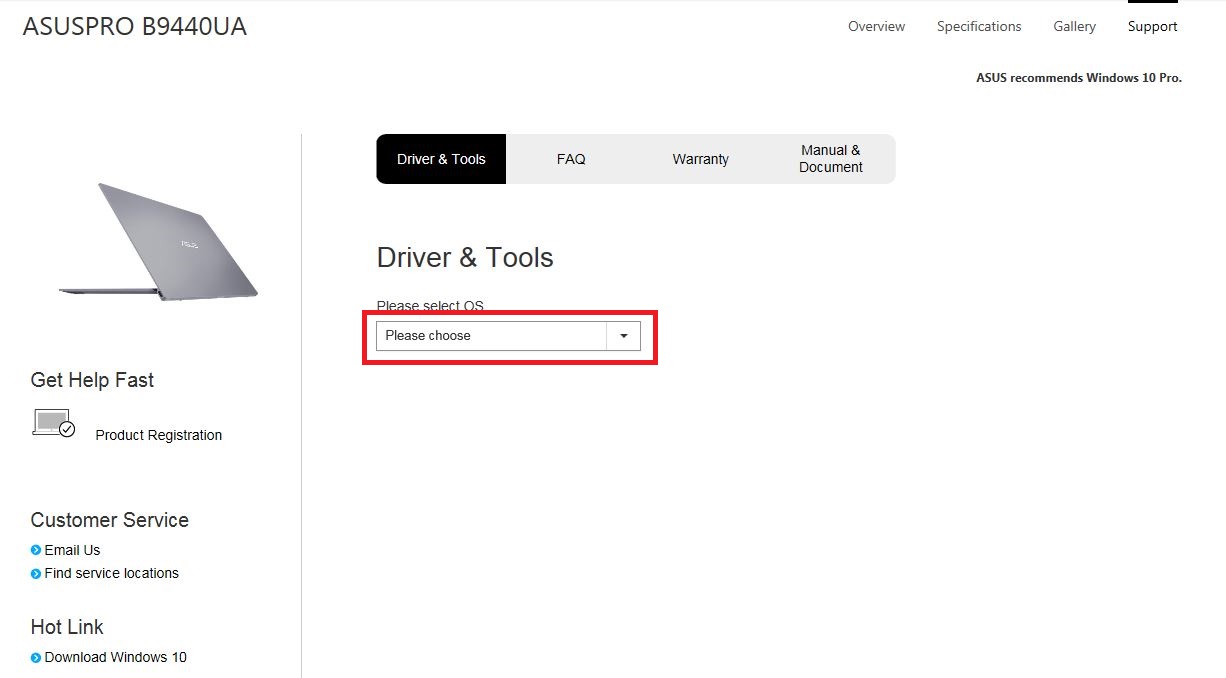Click the blue arrow bullet beside Email Us
Screen dimensions: 1226x678
click(36, 550)
